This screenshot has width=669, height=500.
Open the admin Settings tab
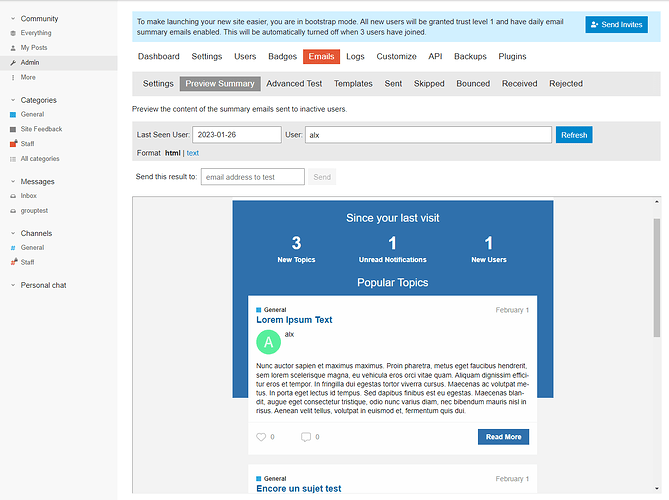coord(207,56)
